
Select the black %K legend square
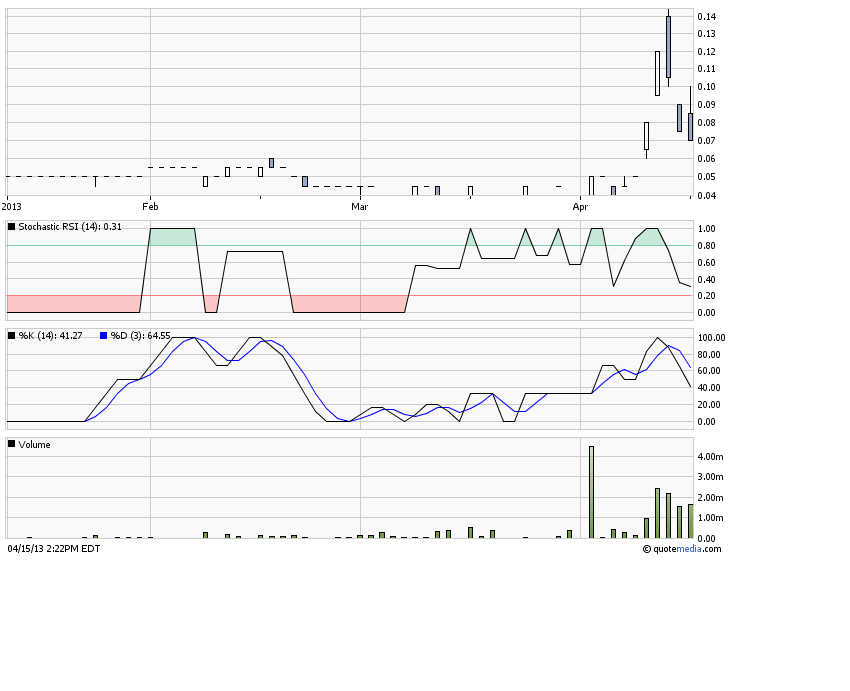[x=12, y=337]
